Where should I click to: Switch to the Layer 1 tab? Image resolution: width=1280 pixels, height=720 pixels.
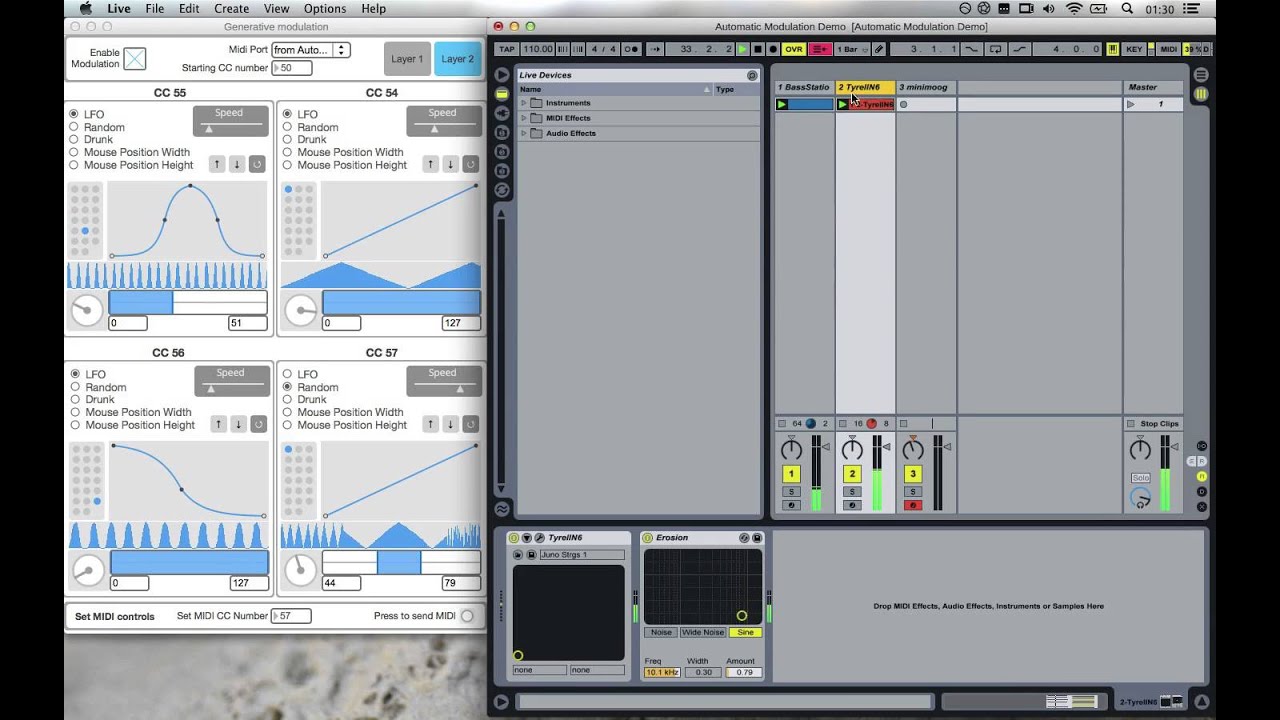point(407,59)
